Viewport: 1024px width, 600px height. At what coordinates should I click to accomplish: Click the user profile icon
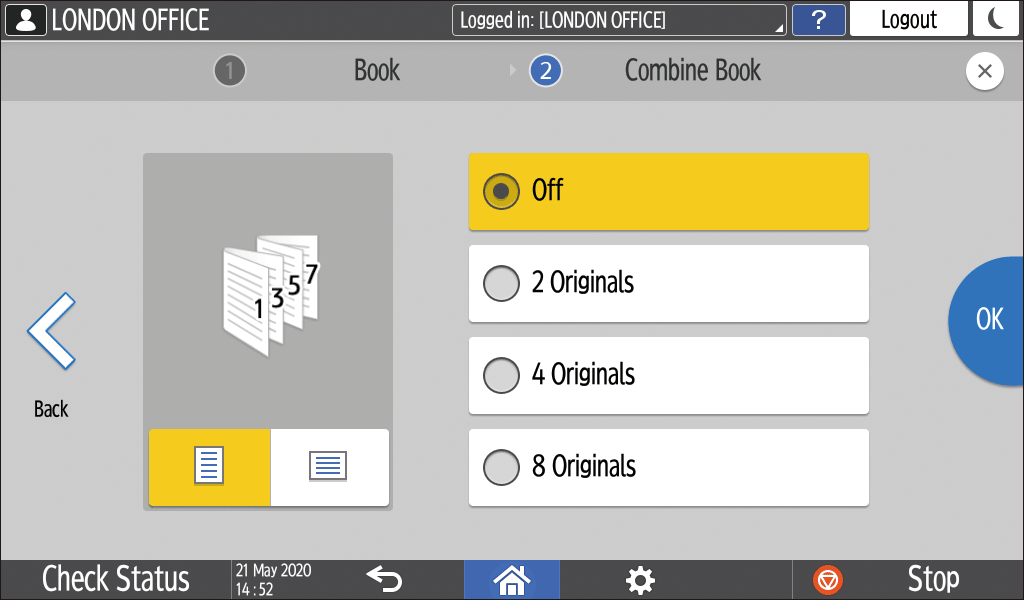pos(25,19)
